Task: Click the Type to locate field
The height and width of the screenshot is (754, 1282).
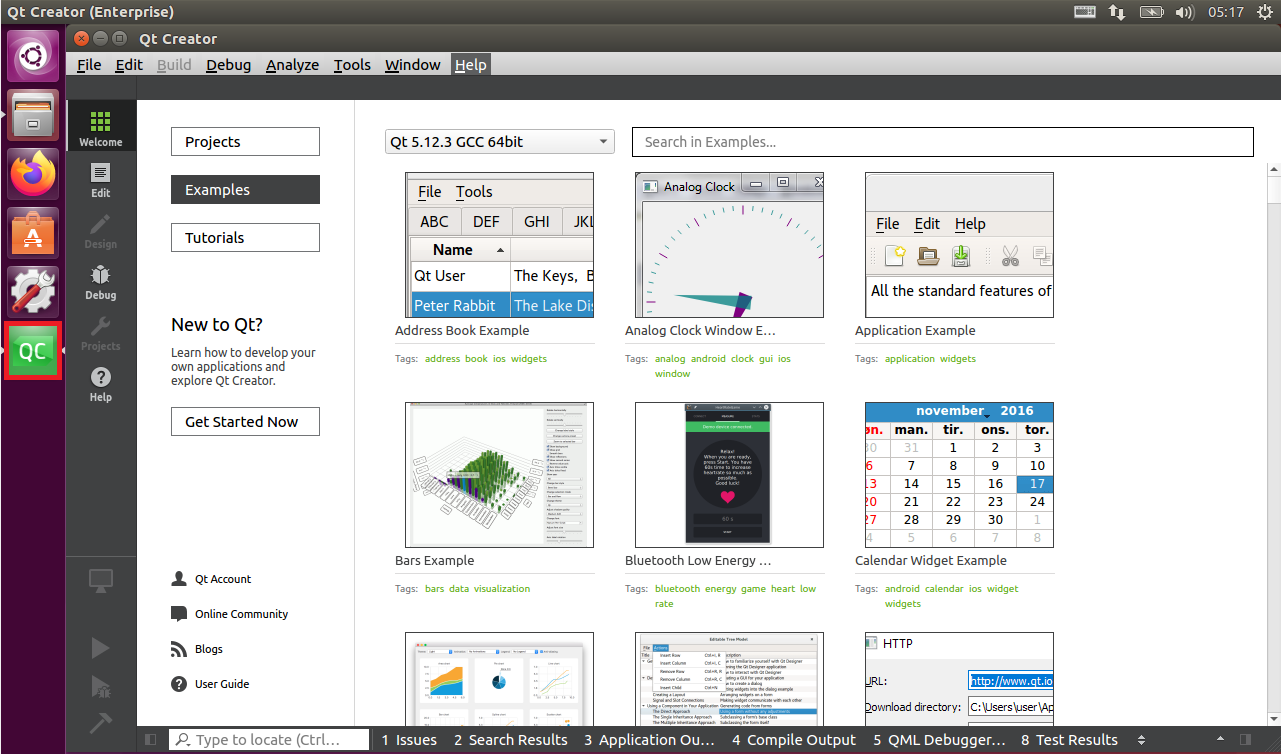Action: point(268,740)
